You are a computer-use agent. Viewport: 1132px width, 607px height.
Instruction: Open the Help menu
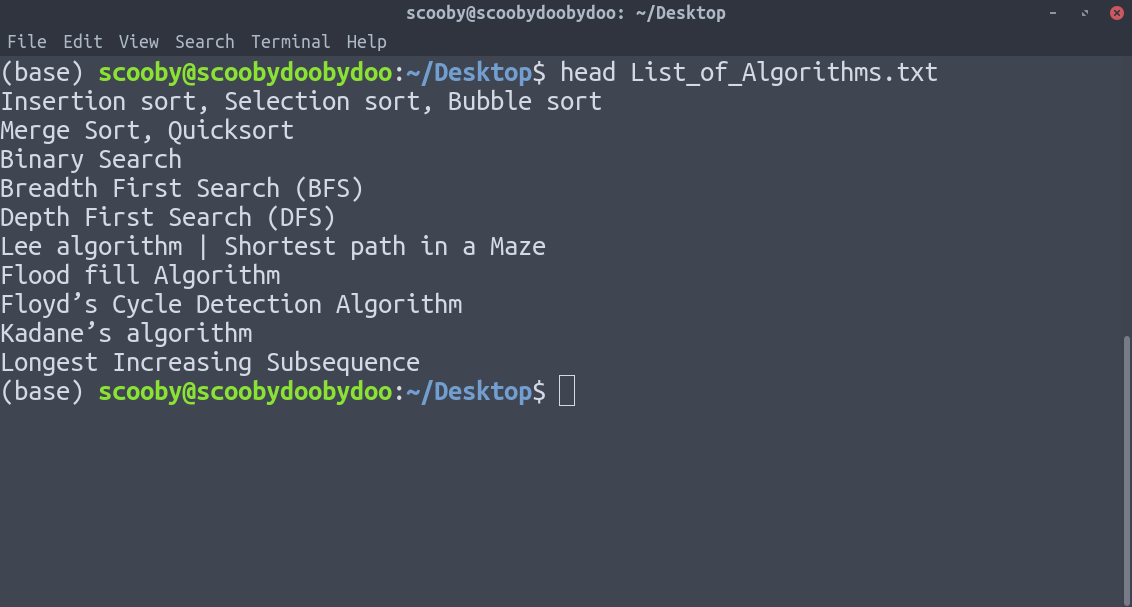click(367, 42)
